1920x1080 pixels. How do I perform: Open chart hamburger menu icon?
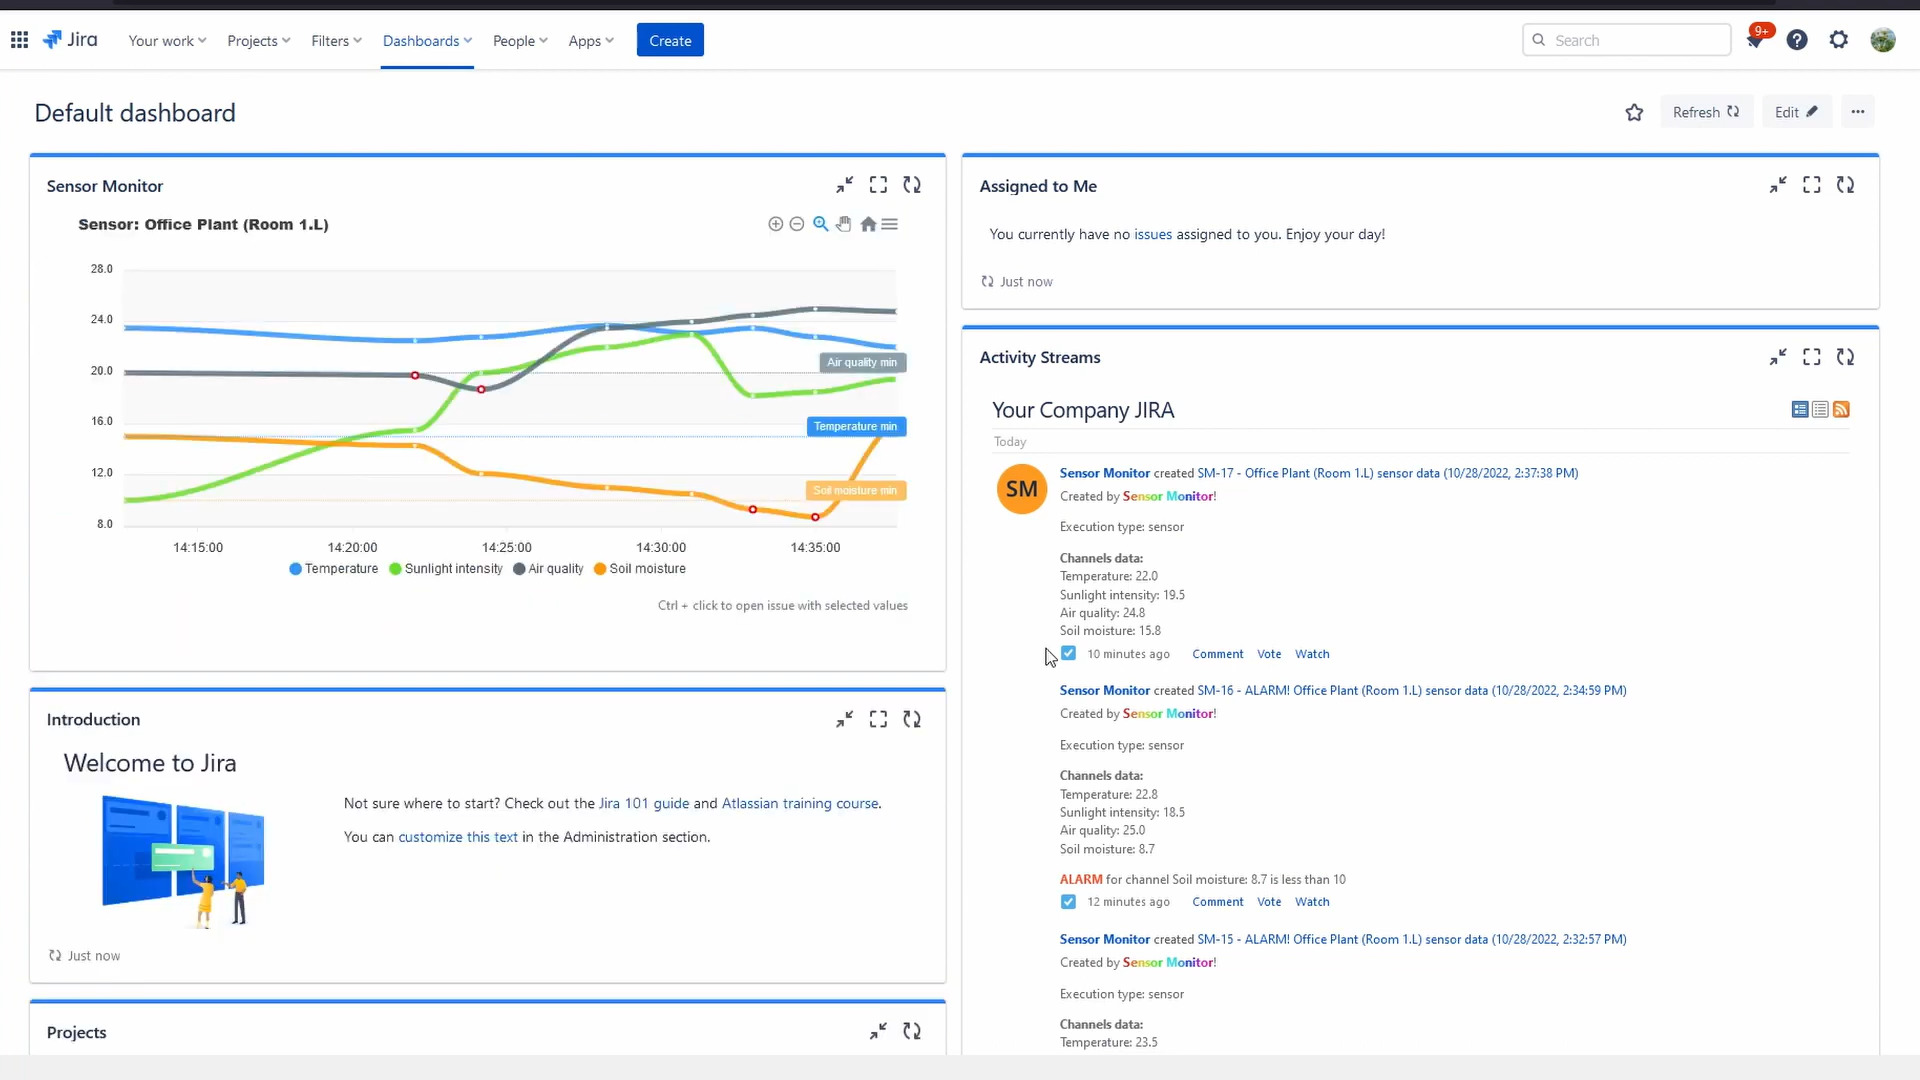click(890, 224)
